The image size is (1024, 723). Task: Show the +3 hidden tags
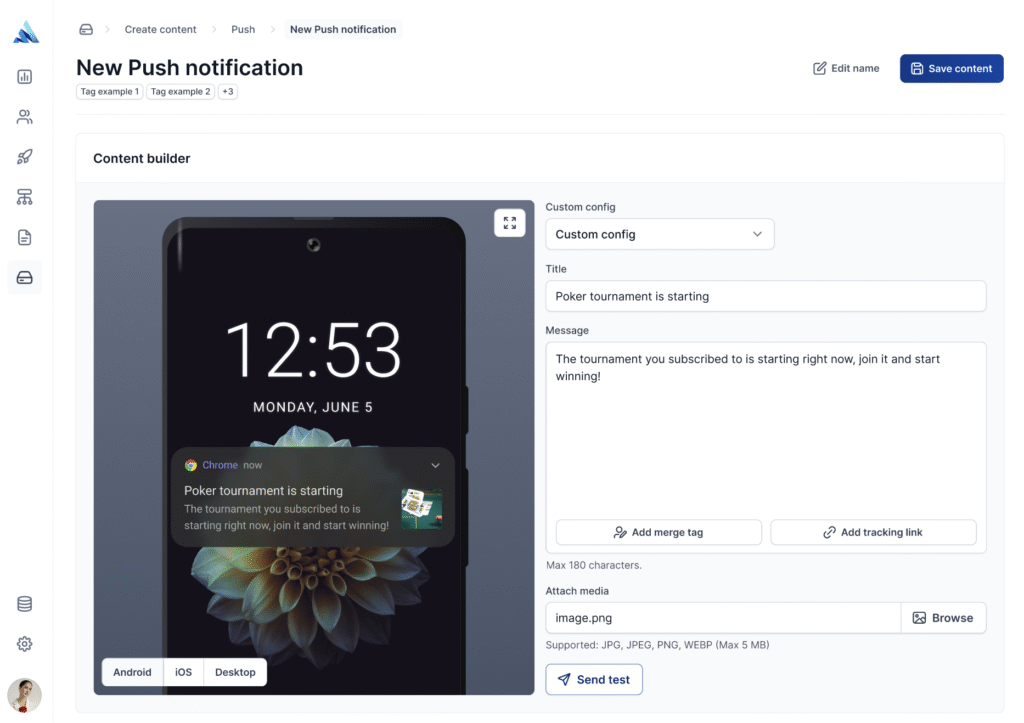point(227,91)
